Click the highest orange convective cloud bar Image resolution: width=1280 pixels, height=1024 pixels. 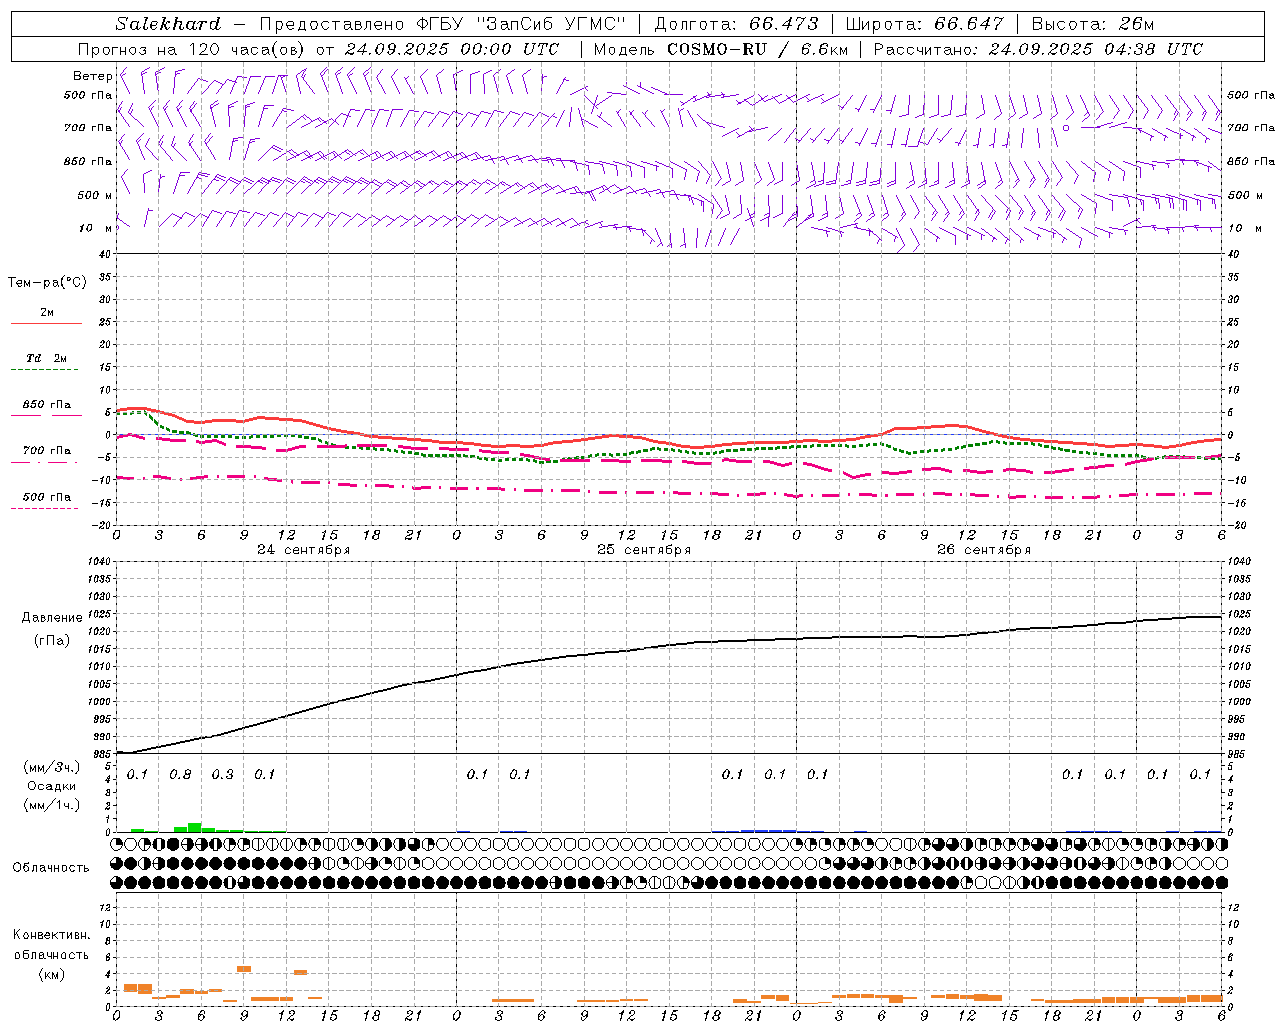click(x=244, y=968)
